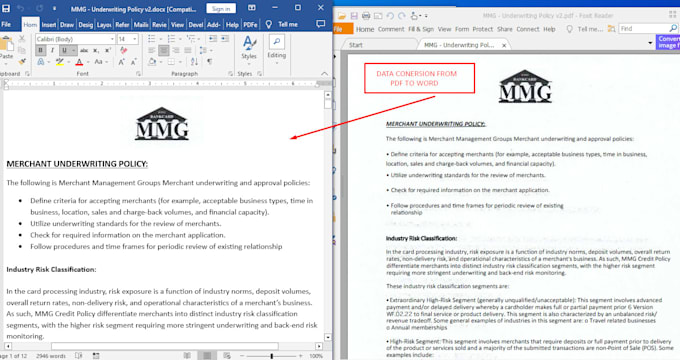Click the Ribbon Display Options icon in Word
This screenshot has width=680, height=360.
(252, 8)
